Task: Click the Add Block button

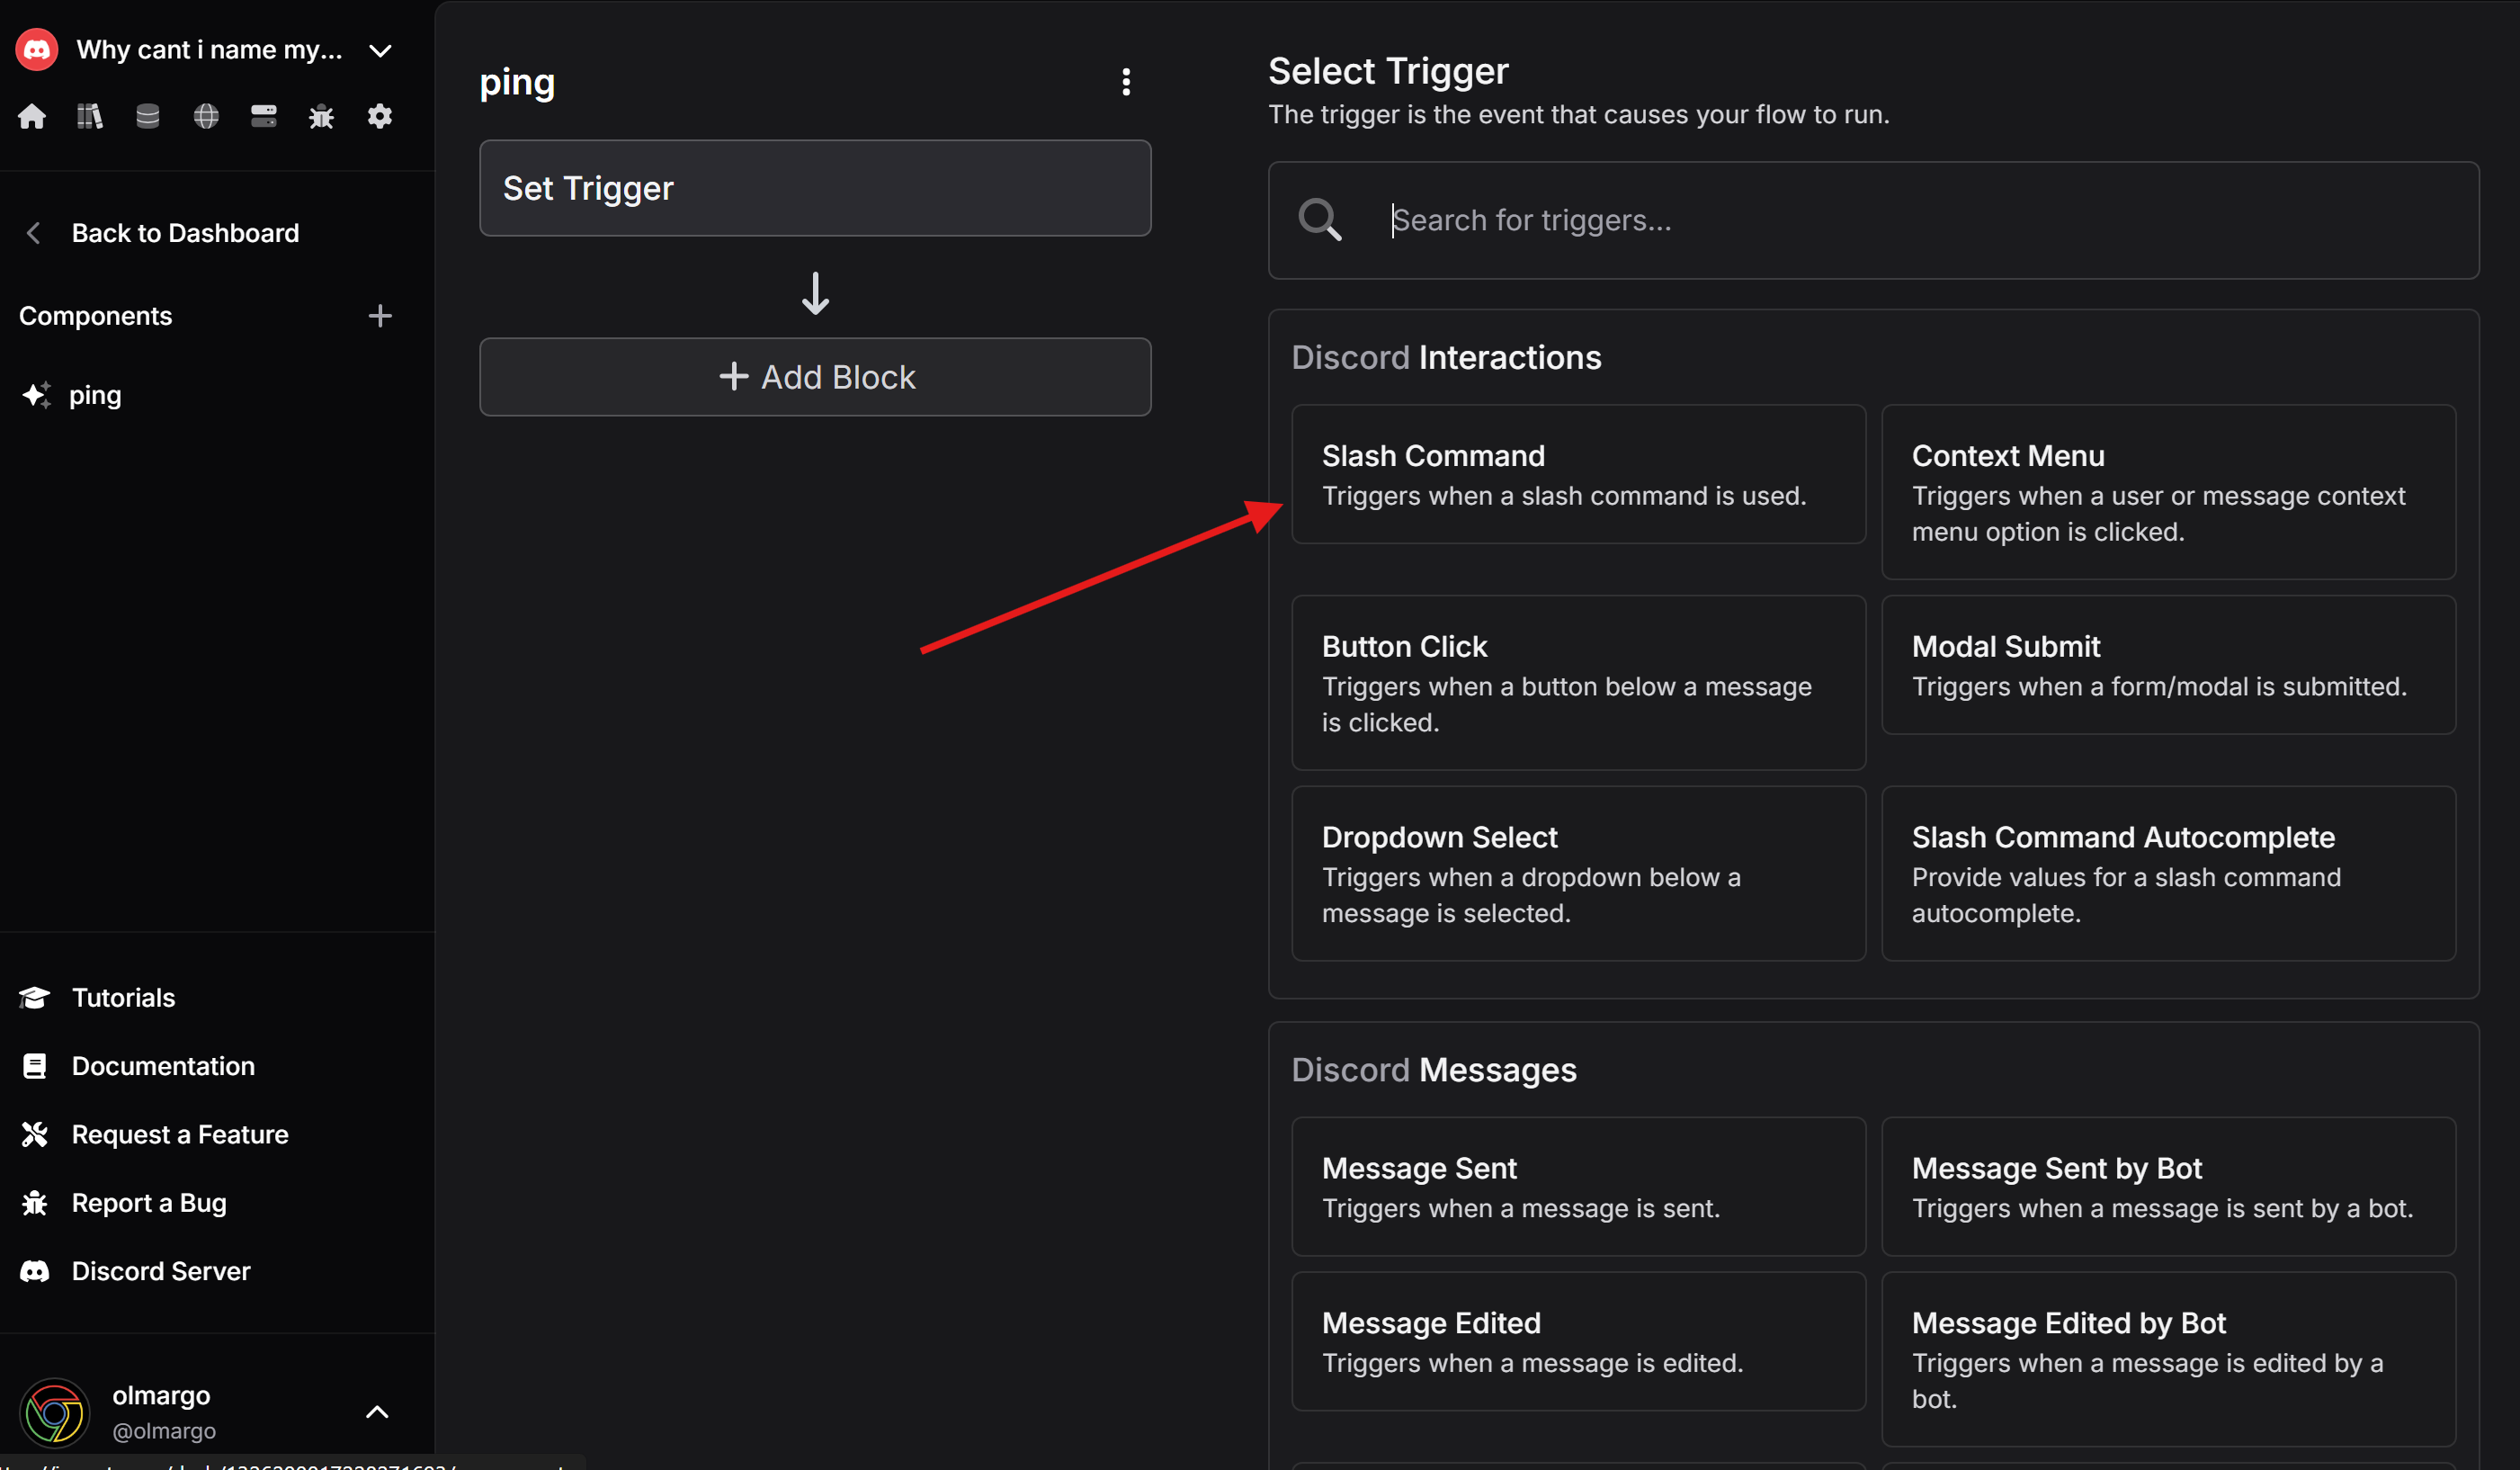Action: [815, 377]
